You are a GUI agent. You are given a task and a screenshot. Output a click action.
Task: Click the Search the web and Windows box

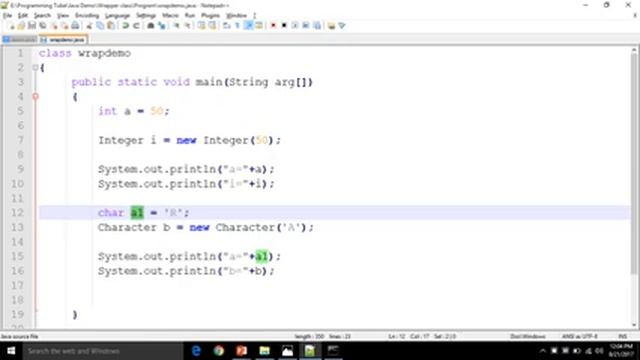pyautogui.click(x=103, y=351)
